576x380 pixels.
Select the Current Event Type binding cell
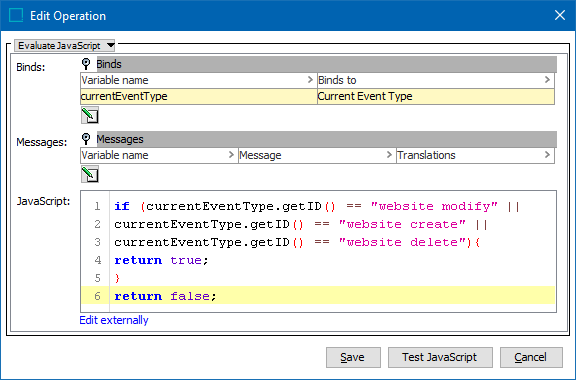point(436,96)
